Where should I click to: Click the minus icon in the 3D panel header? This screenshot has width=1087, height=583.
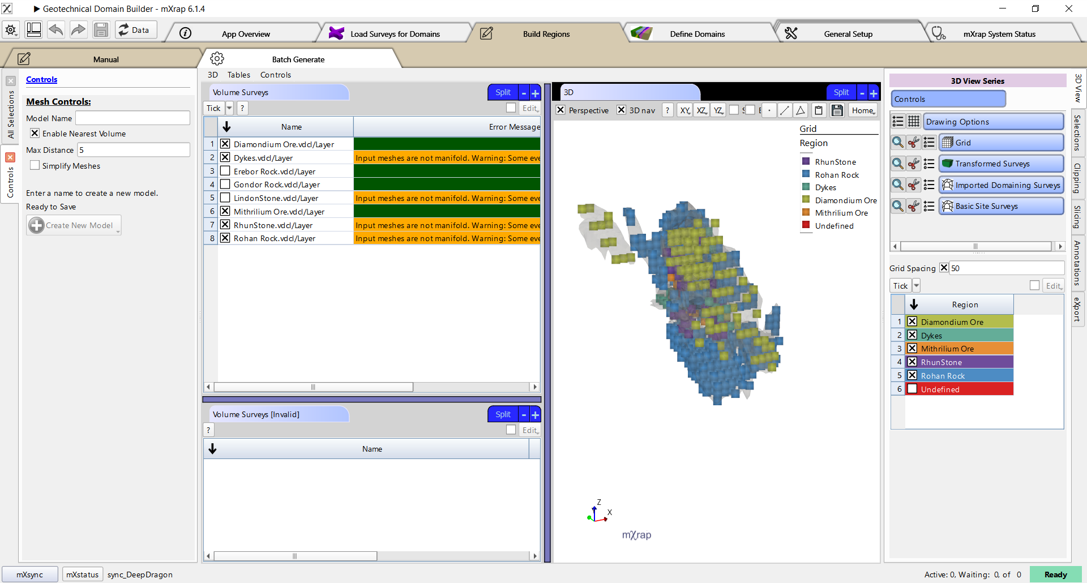862,92
